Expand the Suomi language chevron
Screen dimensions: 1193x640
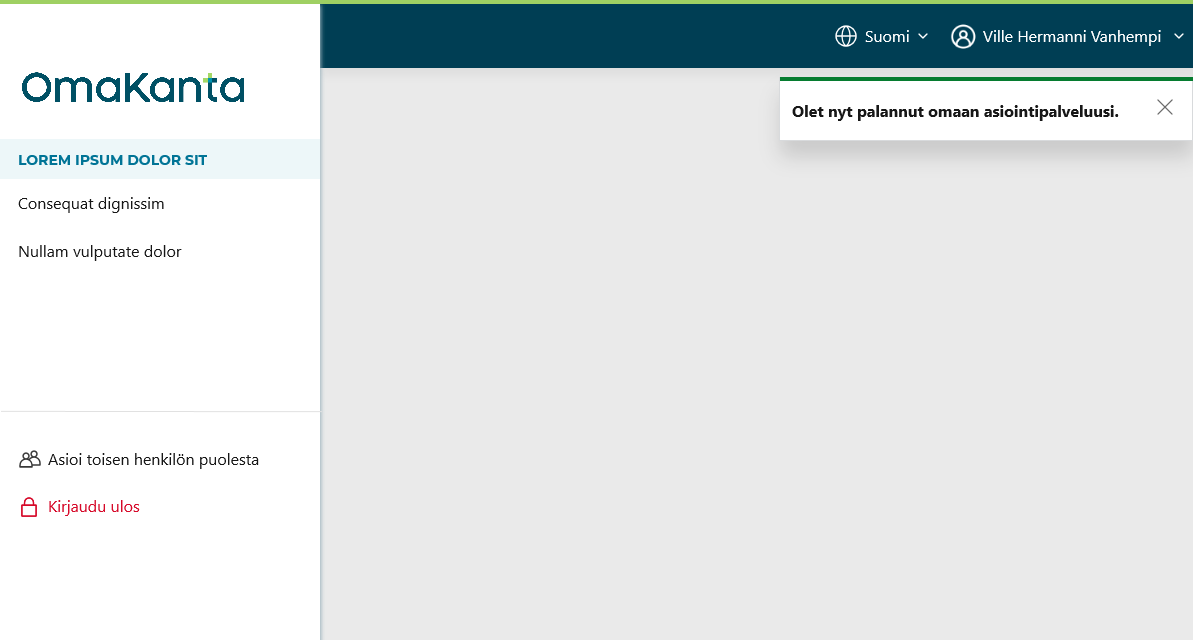[x=923, y=37]
